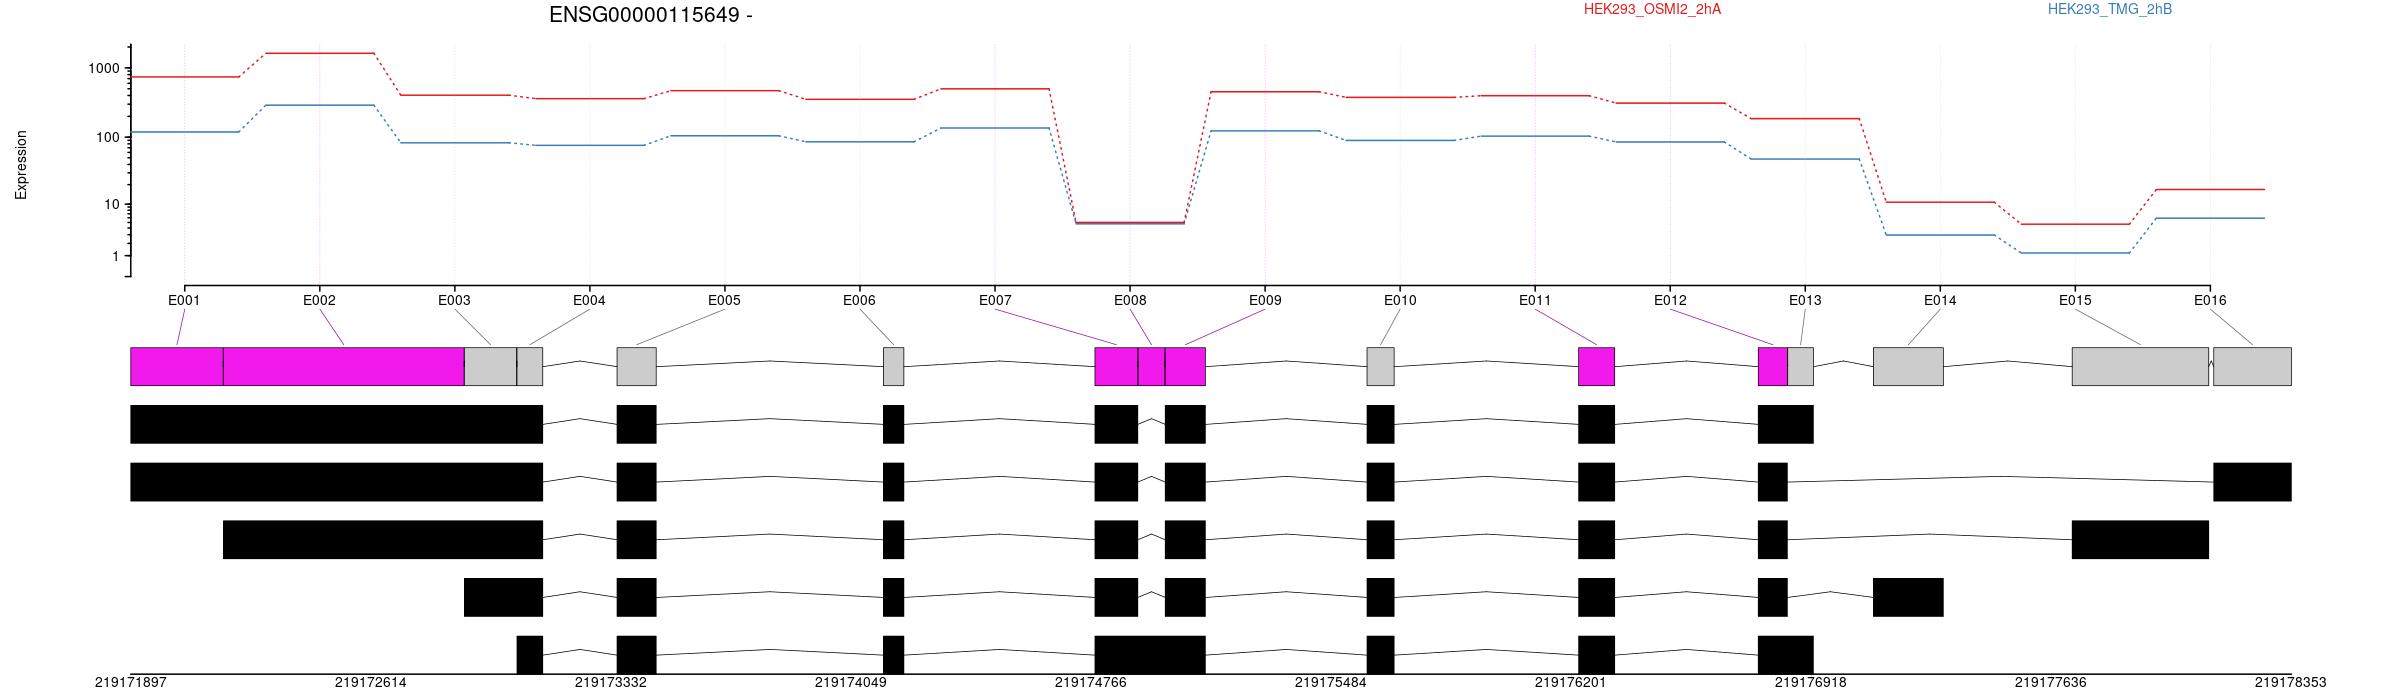Click genomic coordinate 219174766
This screenshot has width=2400, height=700.
1091,683
